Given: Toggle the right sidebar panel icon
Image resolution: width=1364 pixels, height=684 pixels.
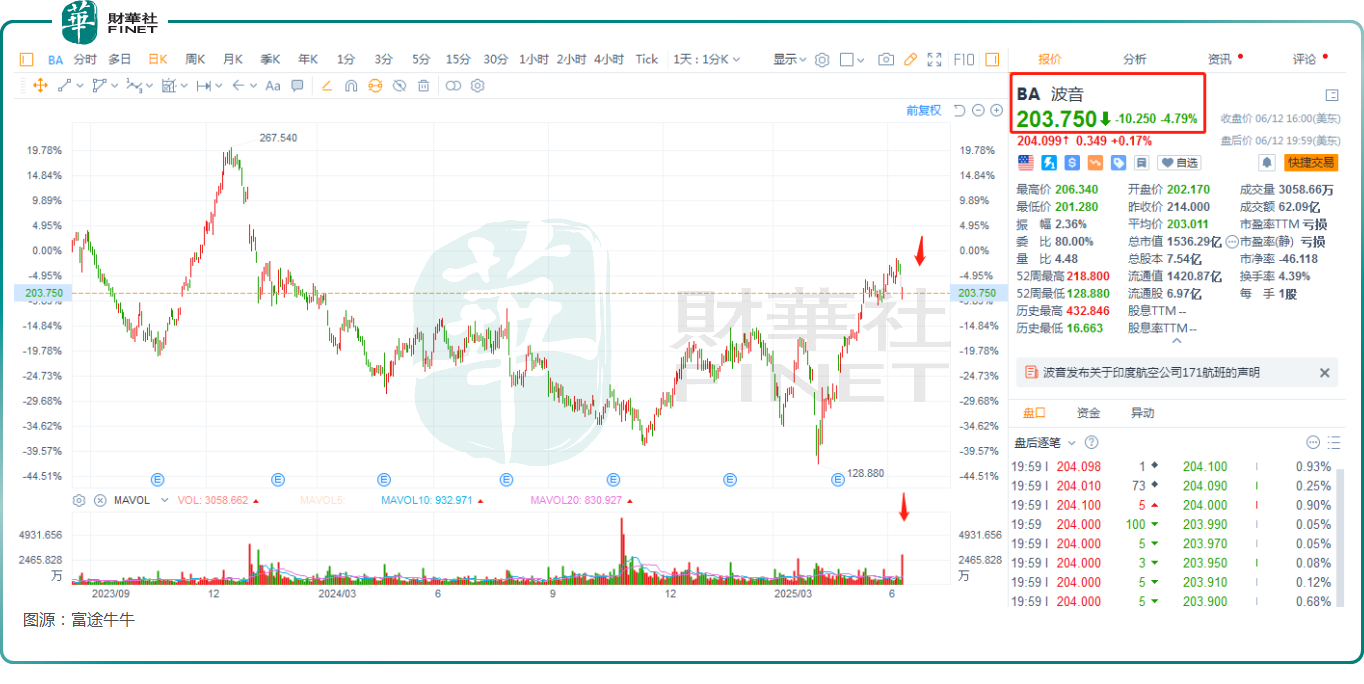Looking at the screenshot, I should (993, 60).
